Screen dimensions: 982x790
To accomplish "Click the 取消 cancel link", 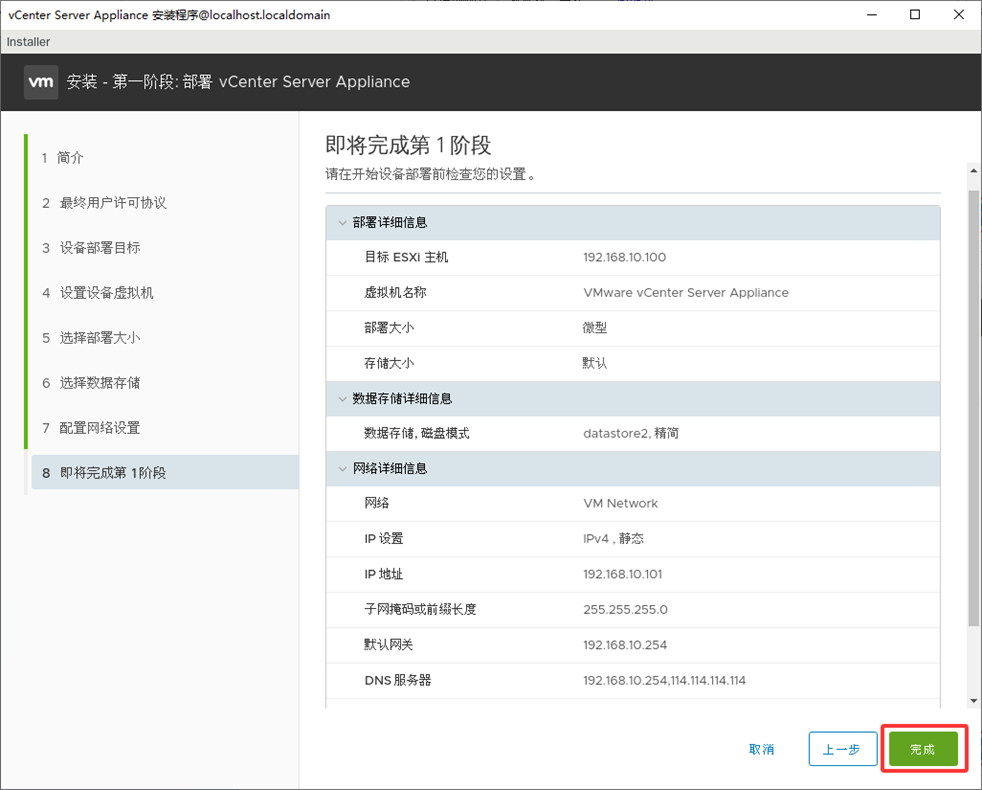I will [x=761, y=749].
